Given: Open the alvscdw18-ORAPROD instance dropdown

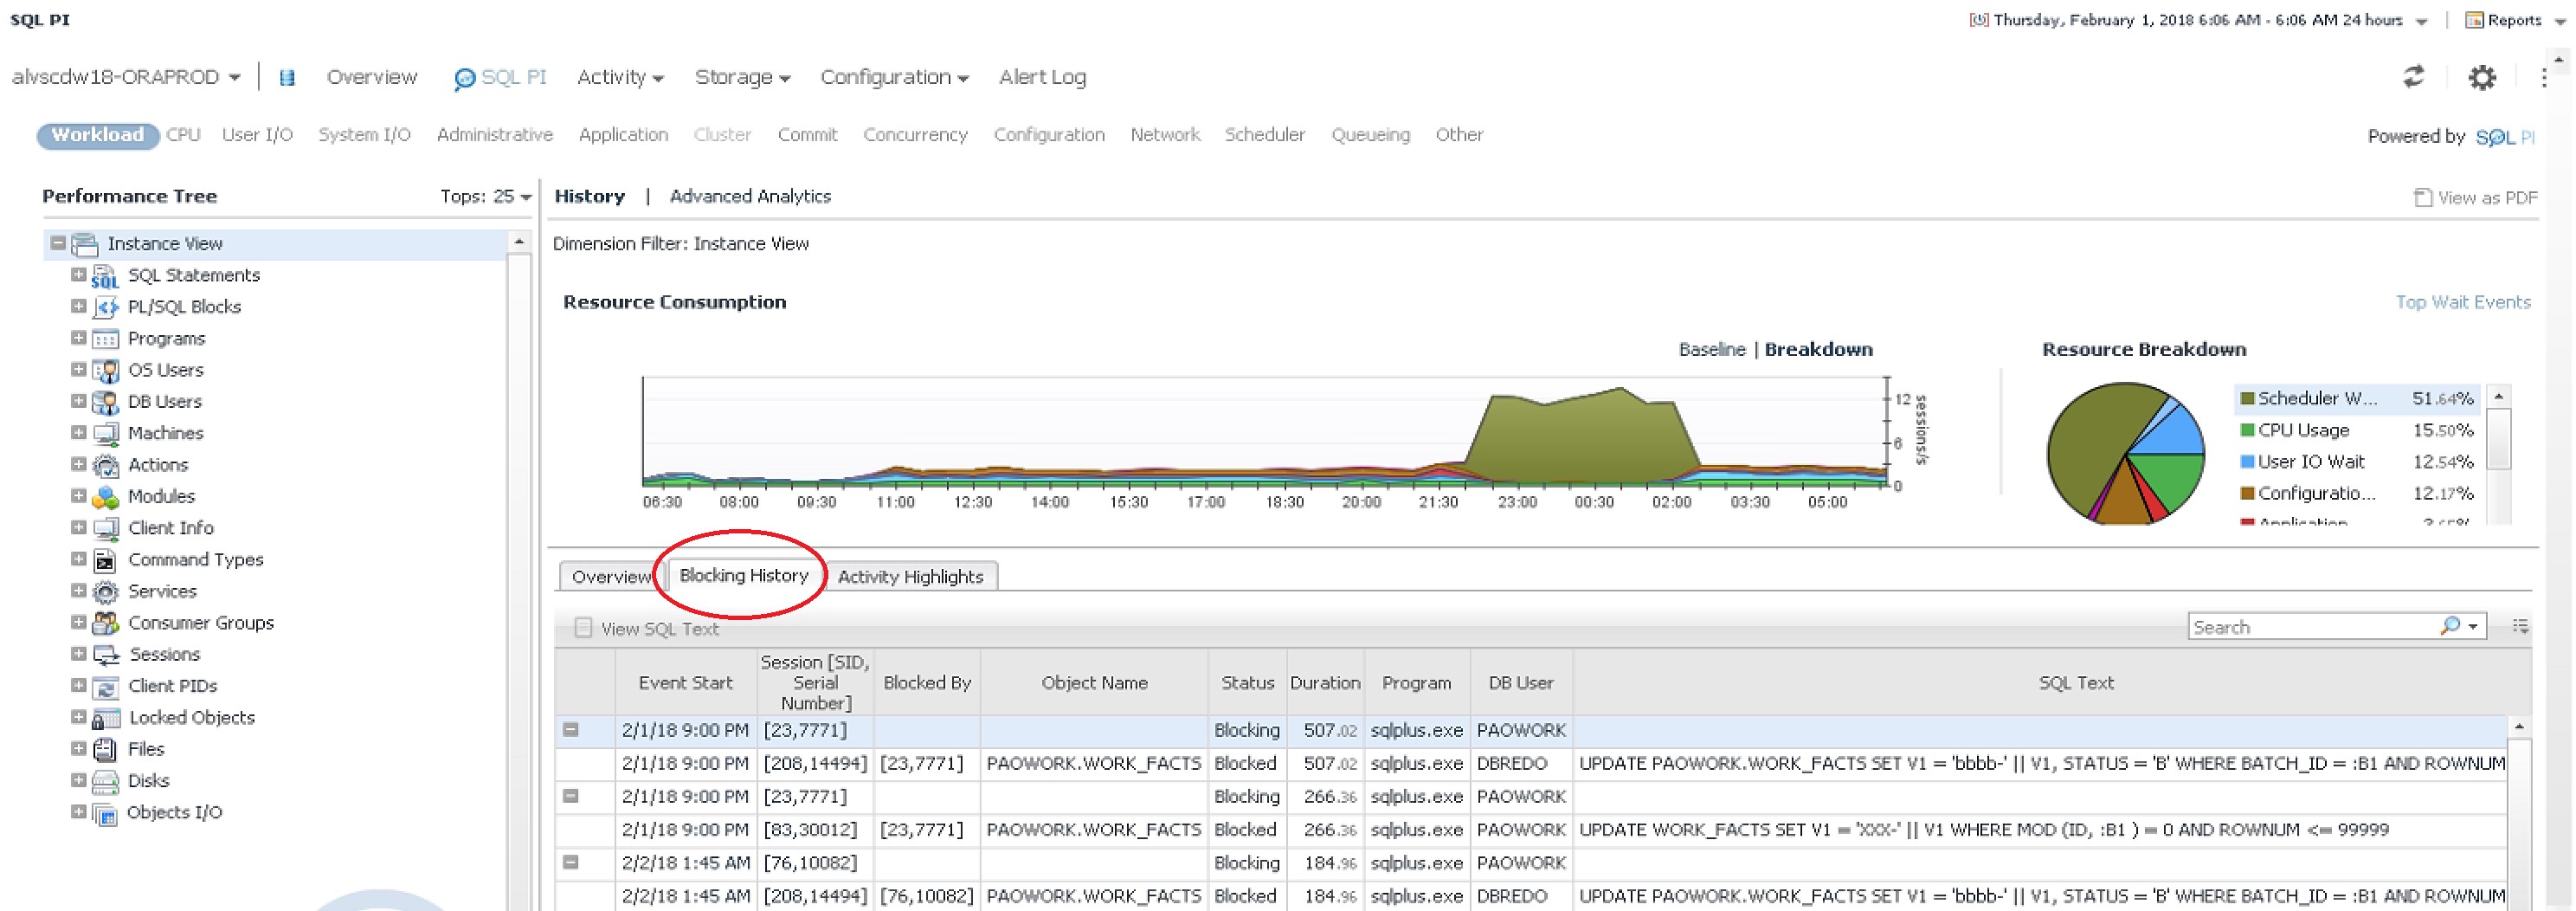Looking at the screenshot, I should (126, 77).
